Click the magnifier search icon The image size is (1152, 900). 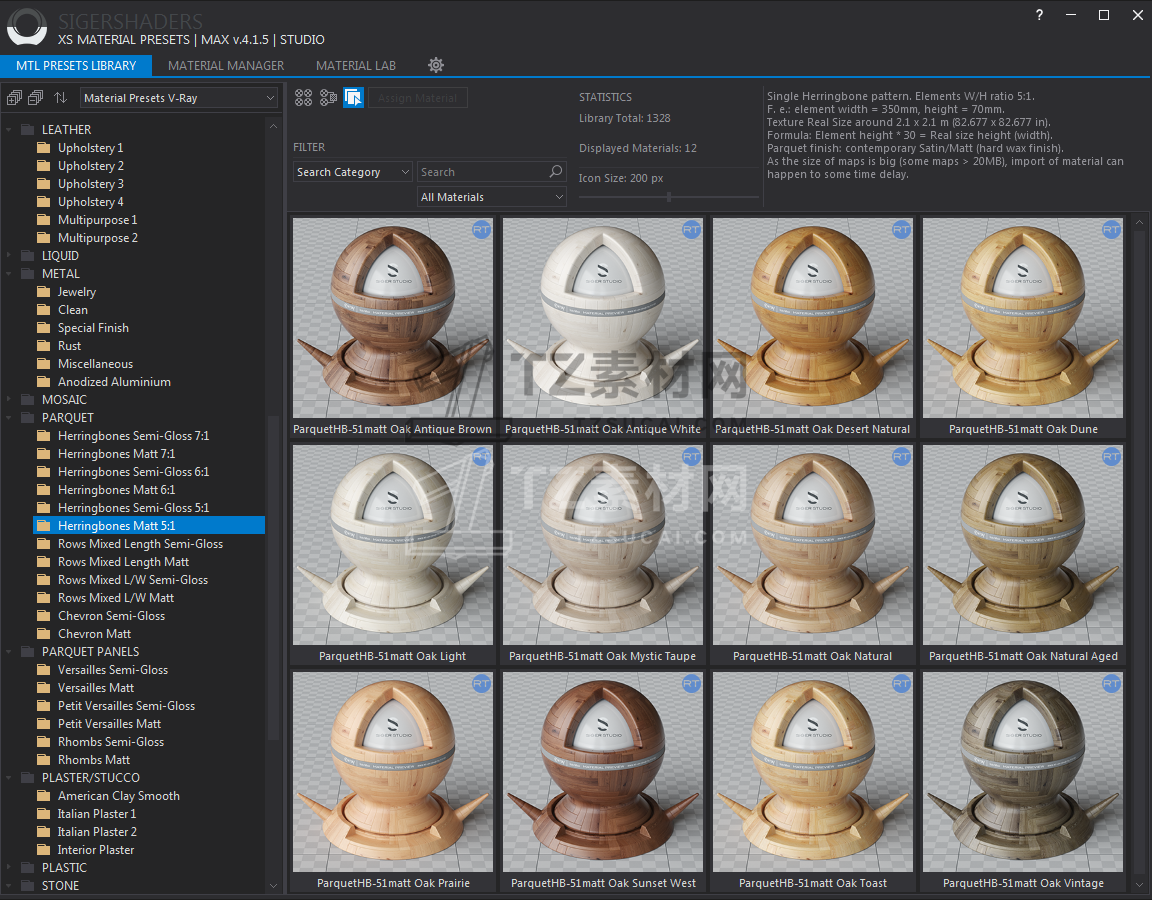(556, 172)
